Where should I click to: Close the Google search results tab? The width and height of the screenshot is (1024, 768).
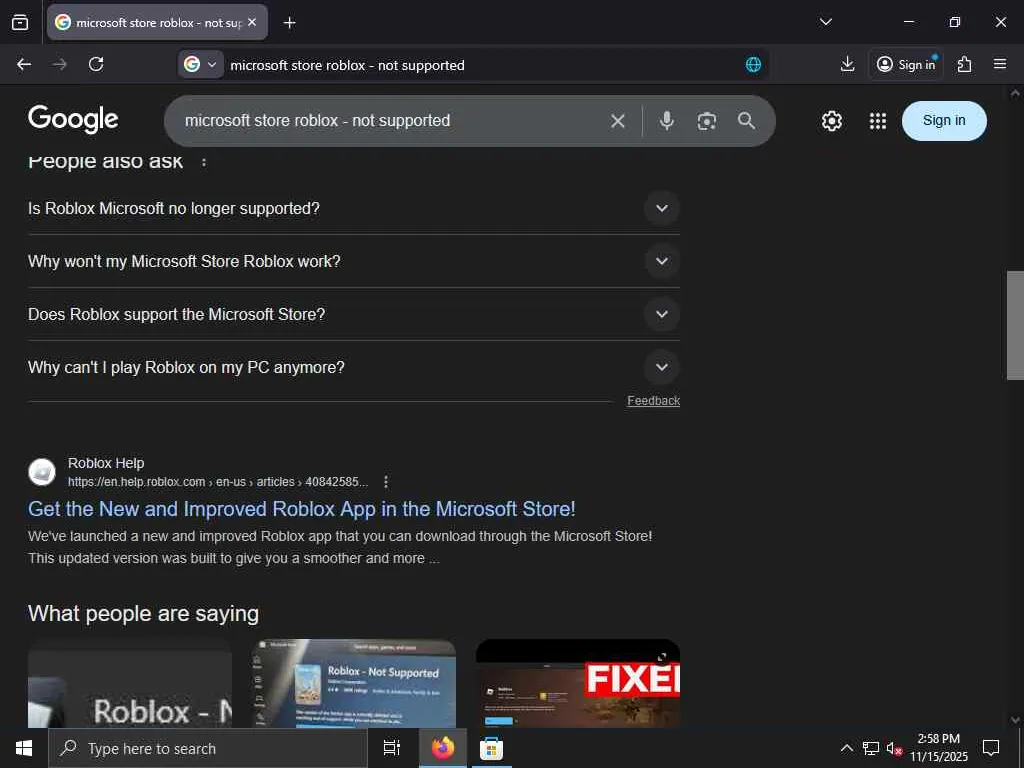pos(252,22)
